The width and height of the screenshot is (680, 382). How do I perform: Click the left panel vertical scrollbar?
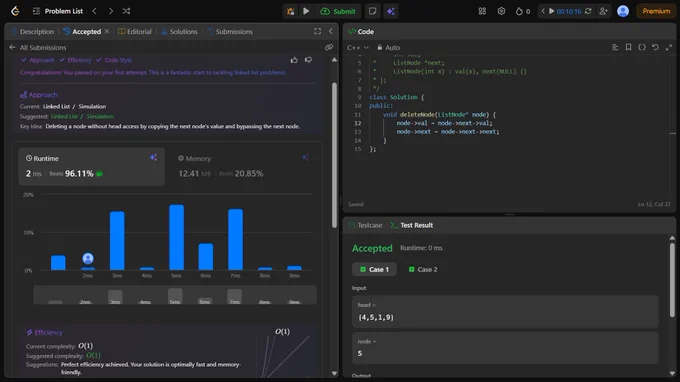pyautogui.click(x=334, y=155)
